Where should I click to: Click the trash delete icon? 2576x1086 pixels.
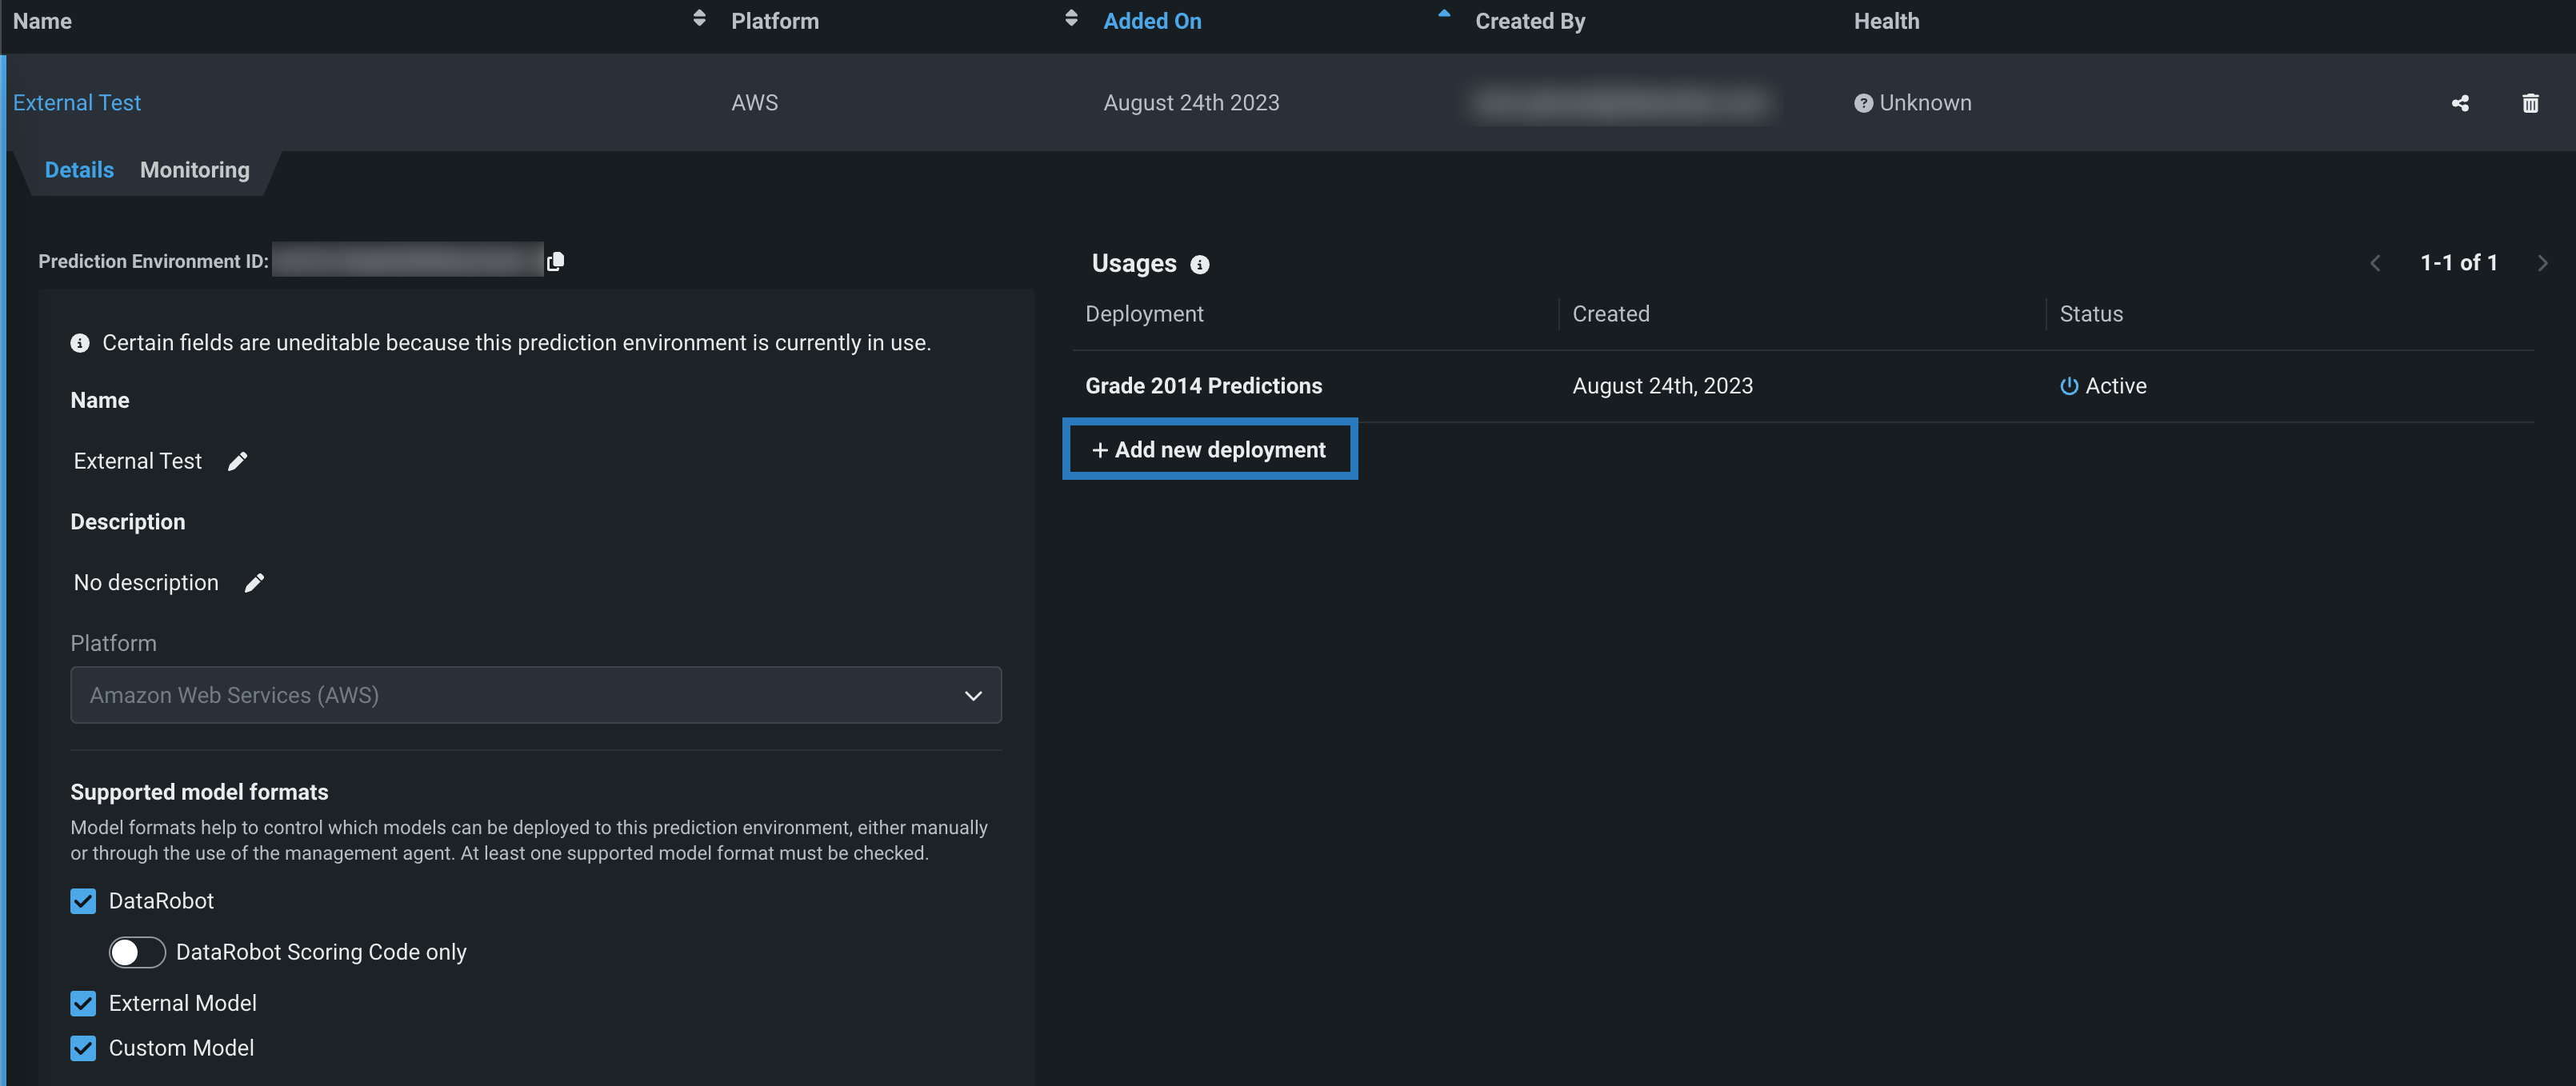[2530, 103]
